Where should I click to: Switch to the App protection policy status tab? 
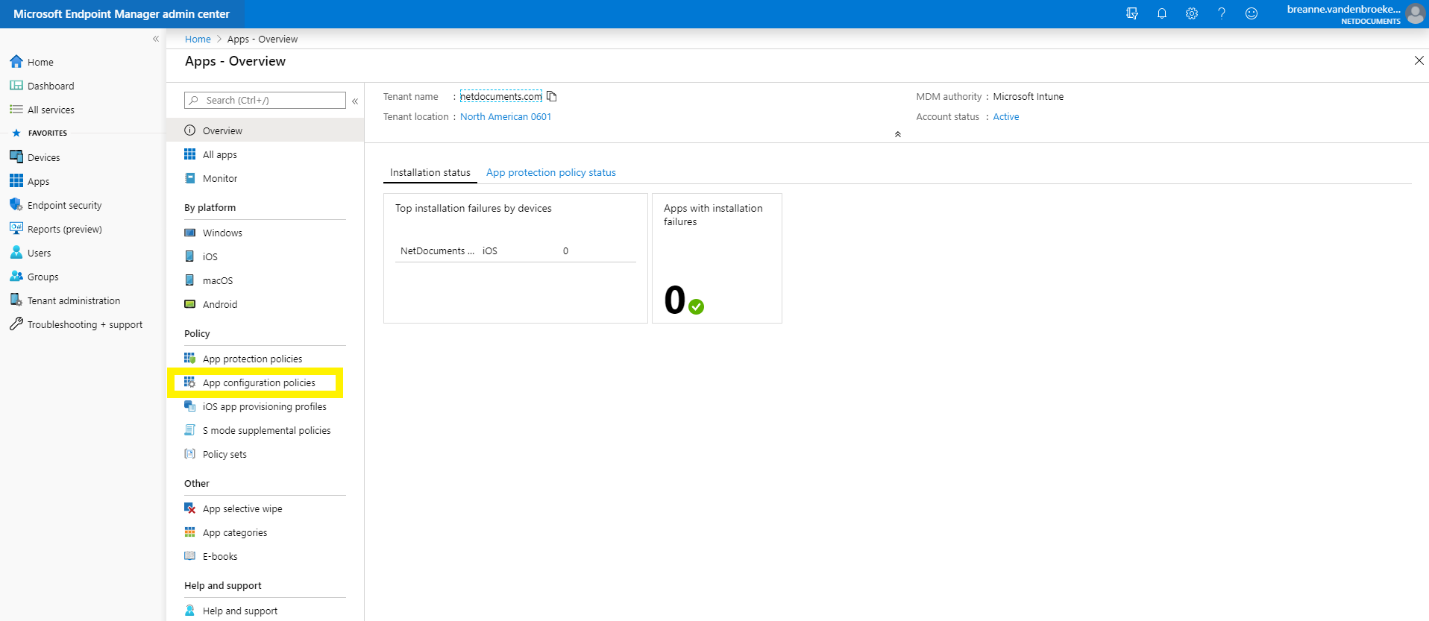tap(550, 172)
